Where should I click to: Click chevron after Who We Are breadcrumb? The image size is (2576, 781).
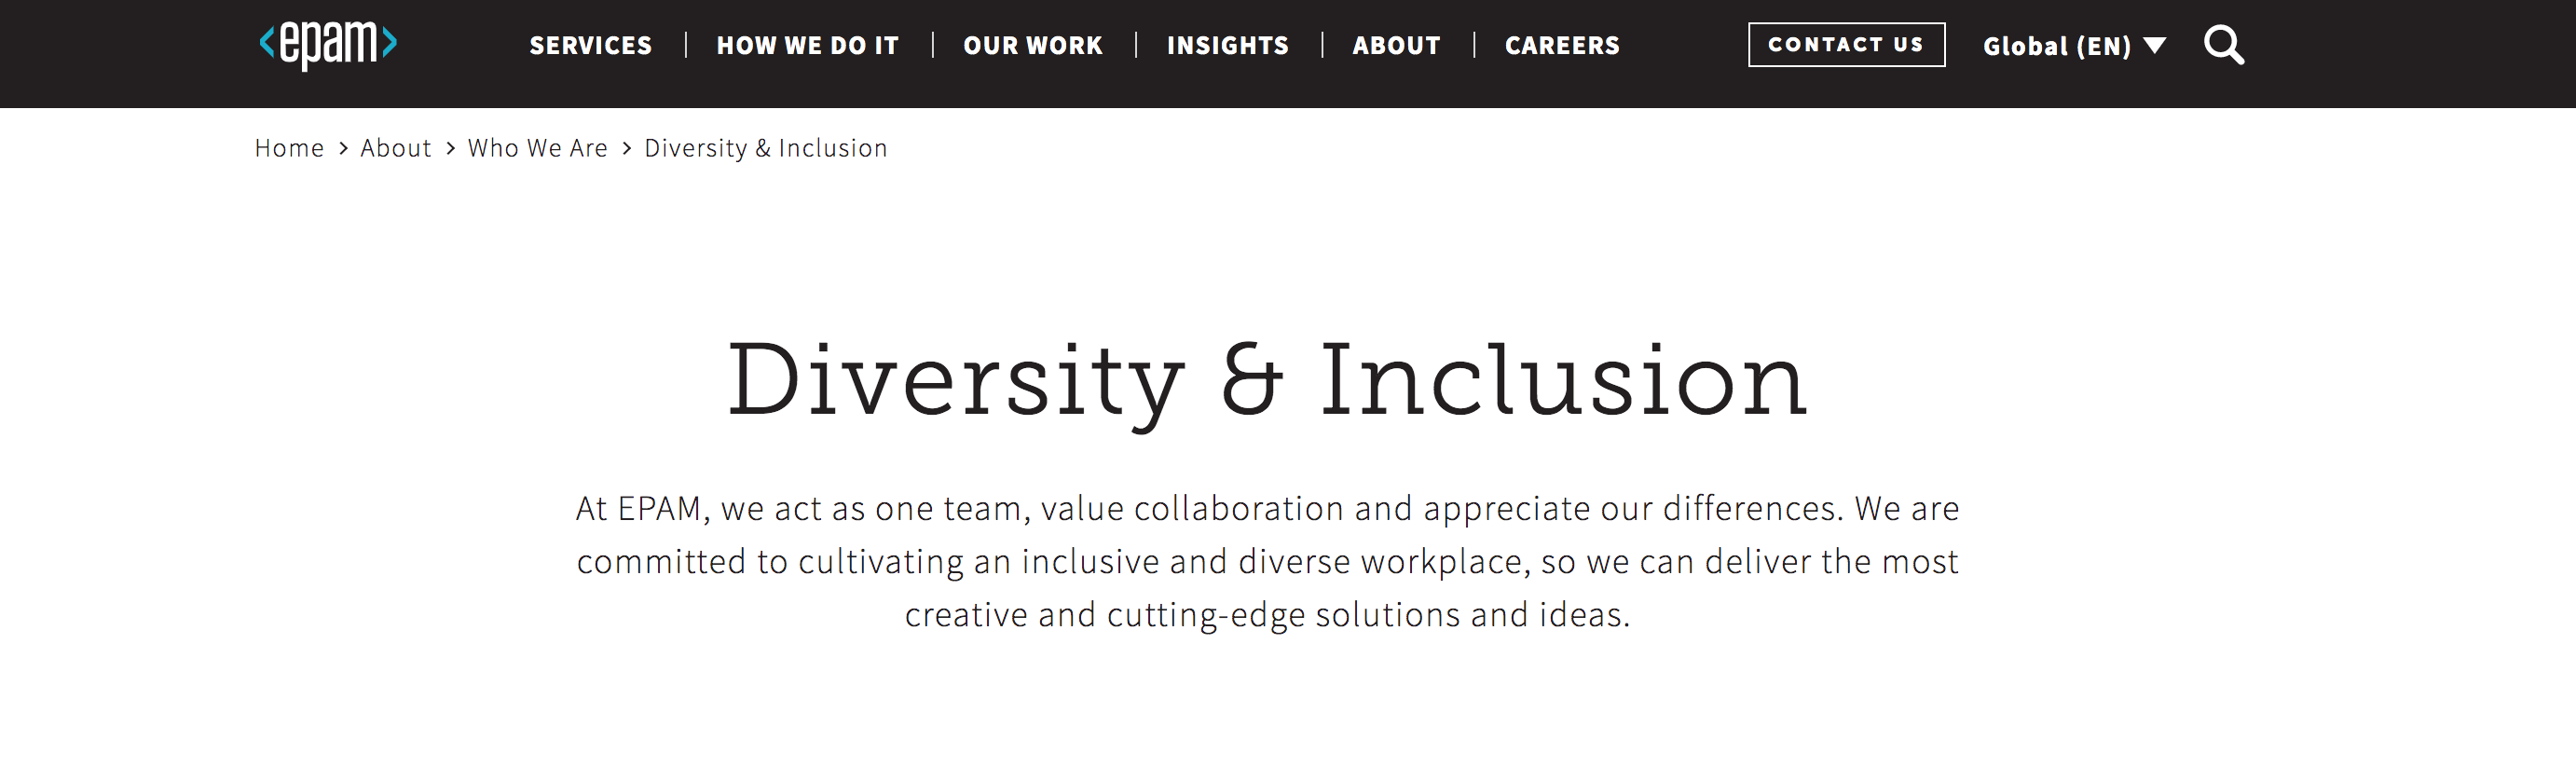pos(627,148)
